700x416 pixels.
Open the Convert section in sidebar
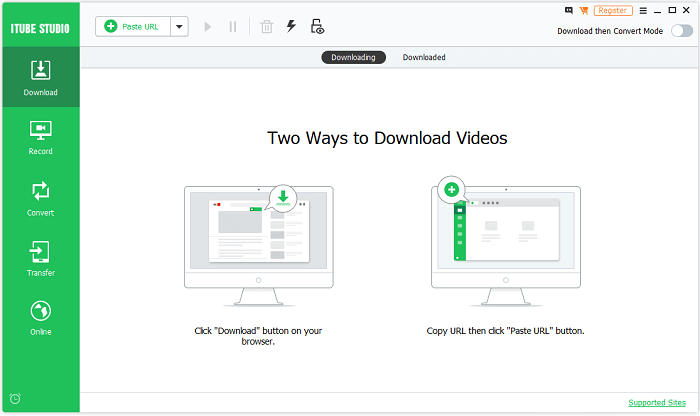click(x=40, y=198)
